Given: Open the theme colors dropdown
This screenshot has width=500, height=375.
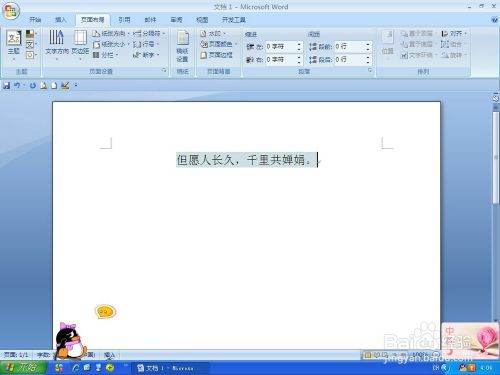Looking at the screenshot, I should point(31,34).
